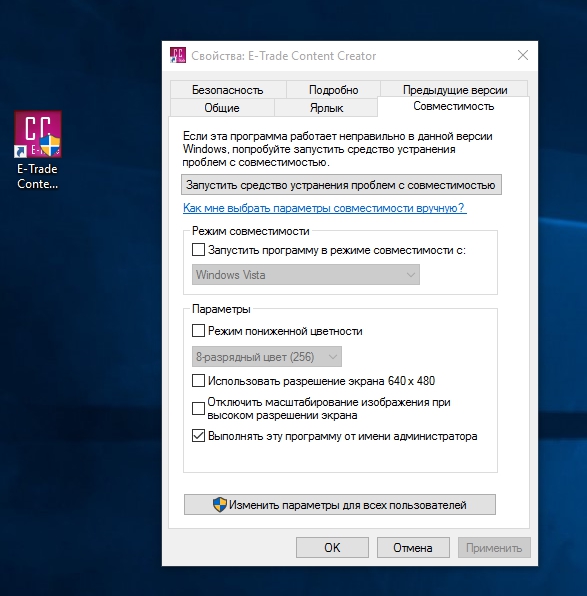
Task: Open the Ярлык tab
Action: (x=326, y=108)
